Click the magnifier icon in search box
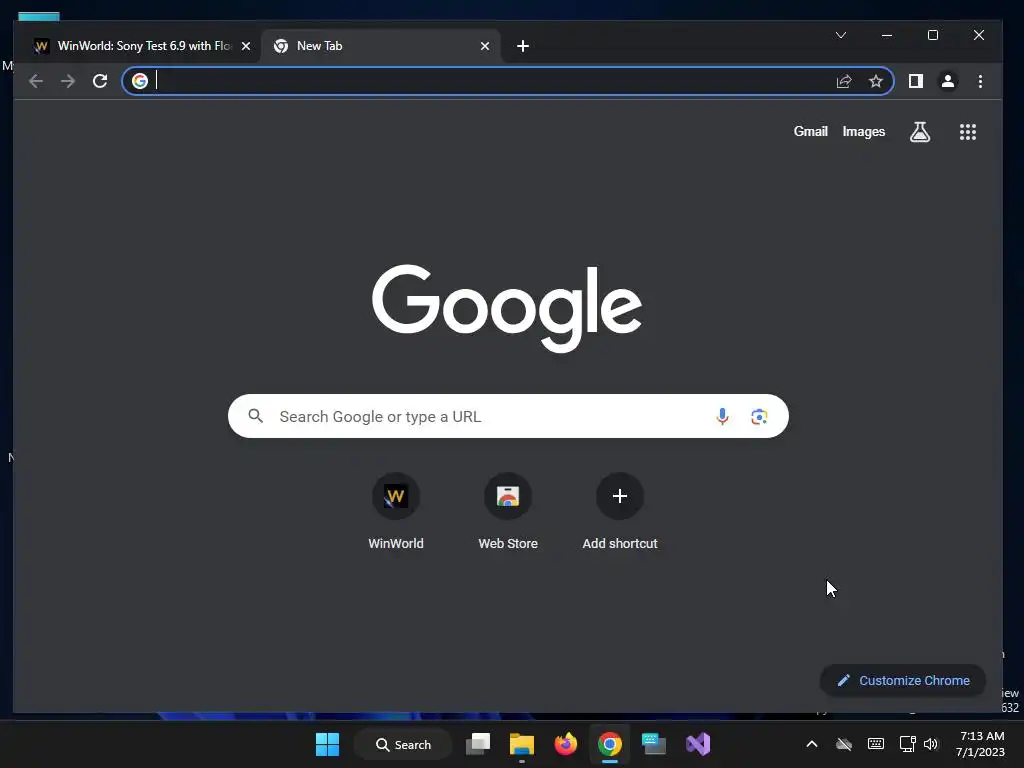Viewport: 1024px width, 768px height. (256, 416)
